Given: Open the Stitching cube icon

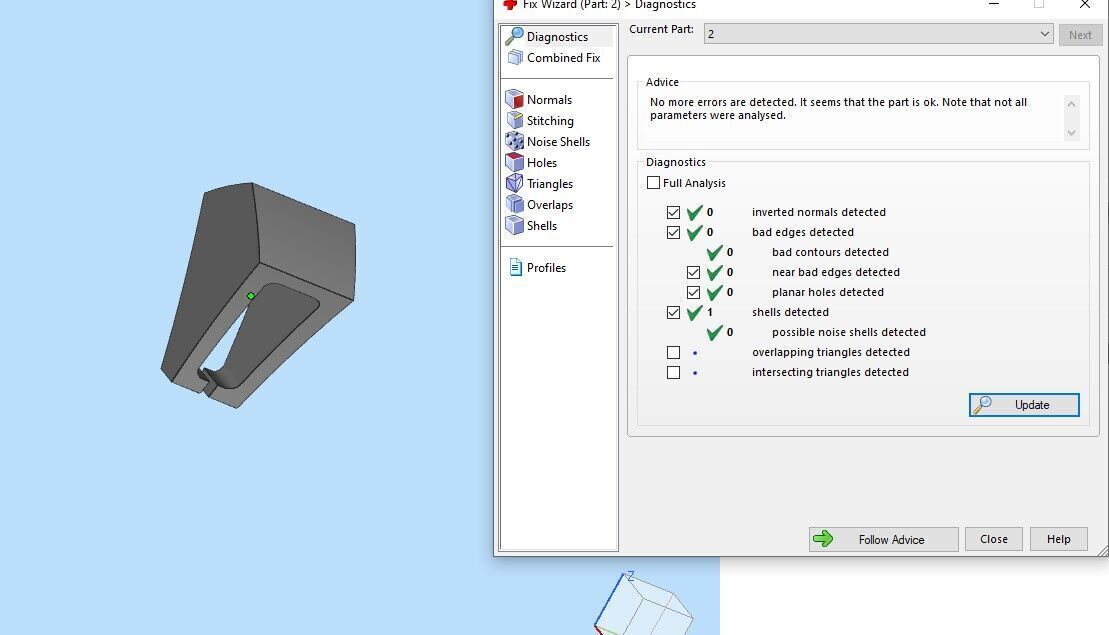Looking at the screenshot, I should pyautogui.click(x=514, y=120).
